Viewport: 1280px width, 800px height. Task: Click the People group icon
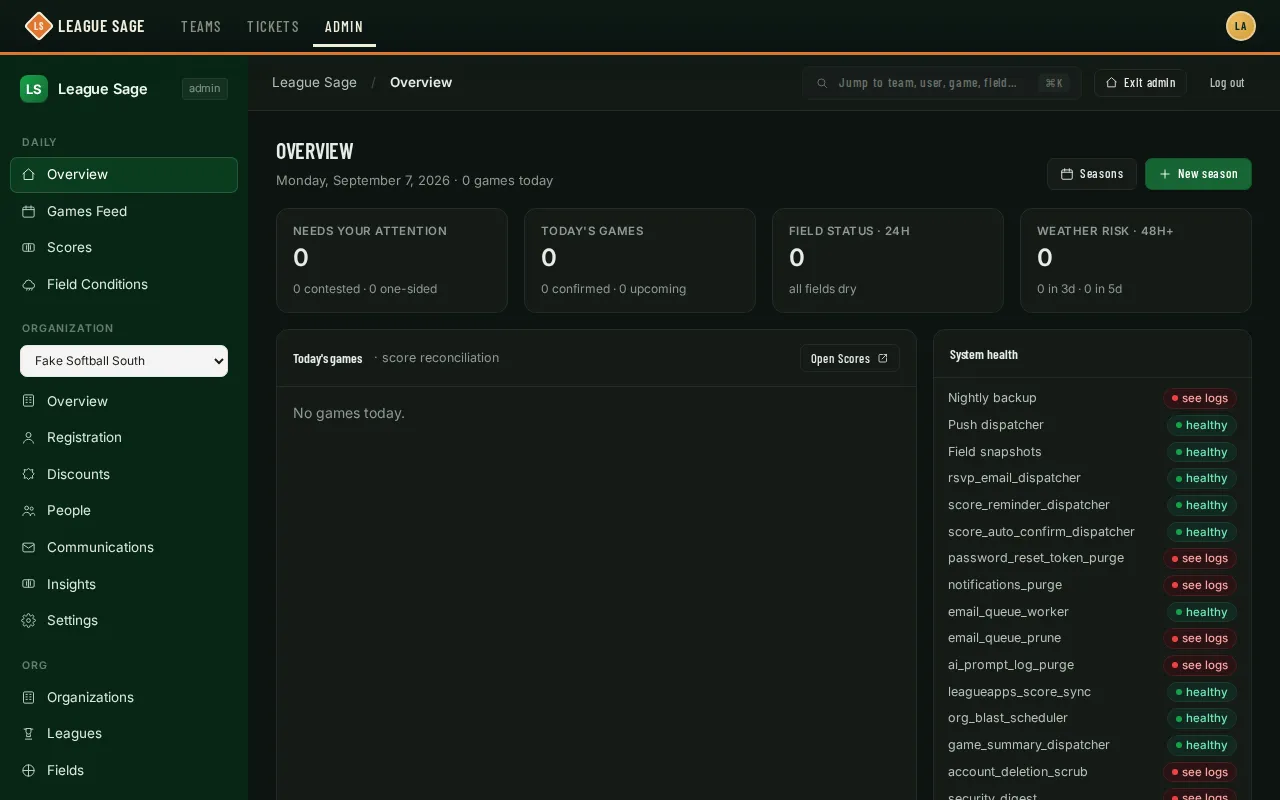point(29,511)
